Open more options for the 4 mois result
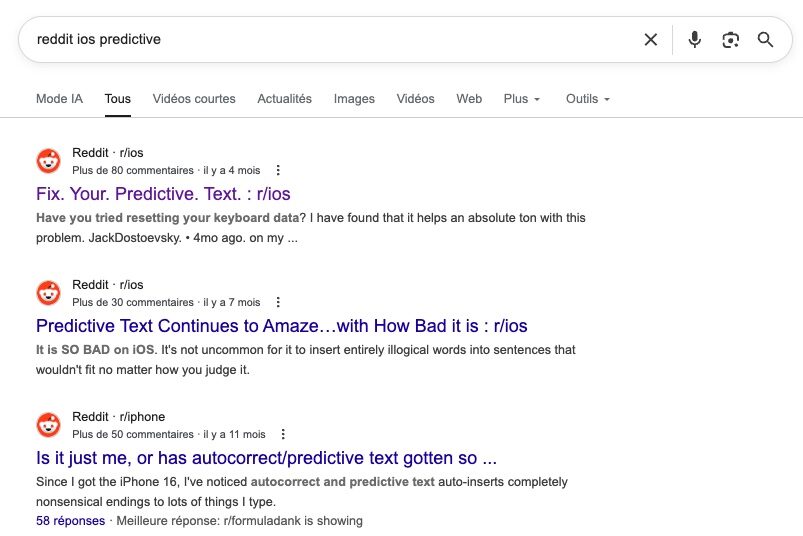 (x=278, y=170)
